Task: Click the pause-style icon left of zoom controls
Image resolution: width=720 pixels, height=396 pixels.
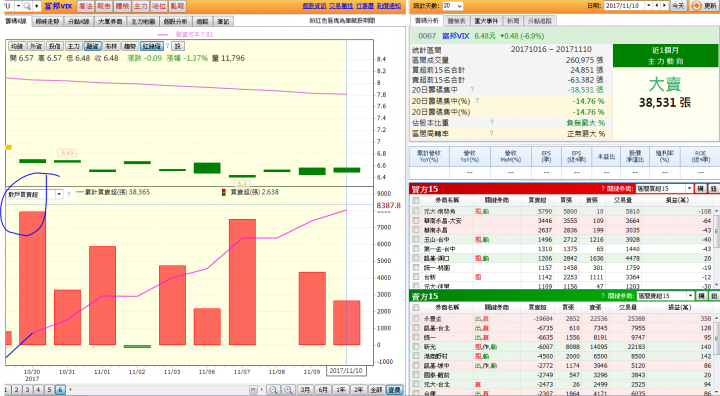Action: pyautogui.click(x=253, y=390)
